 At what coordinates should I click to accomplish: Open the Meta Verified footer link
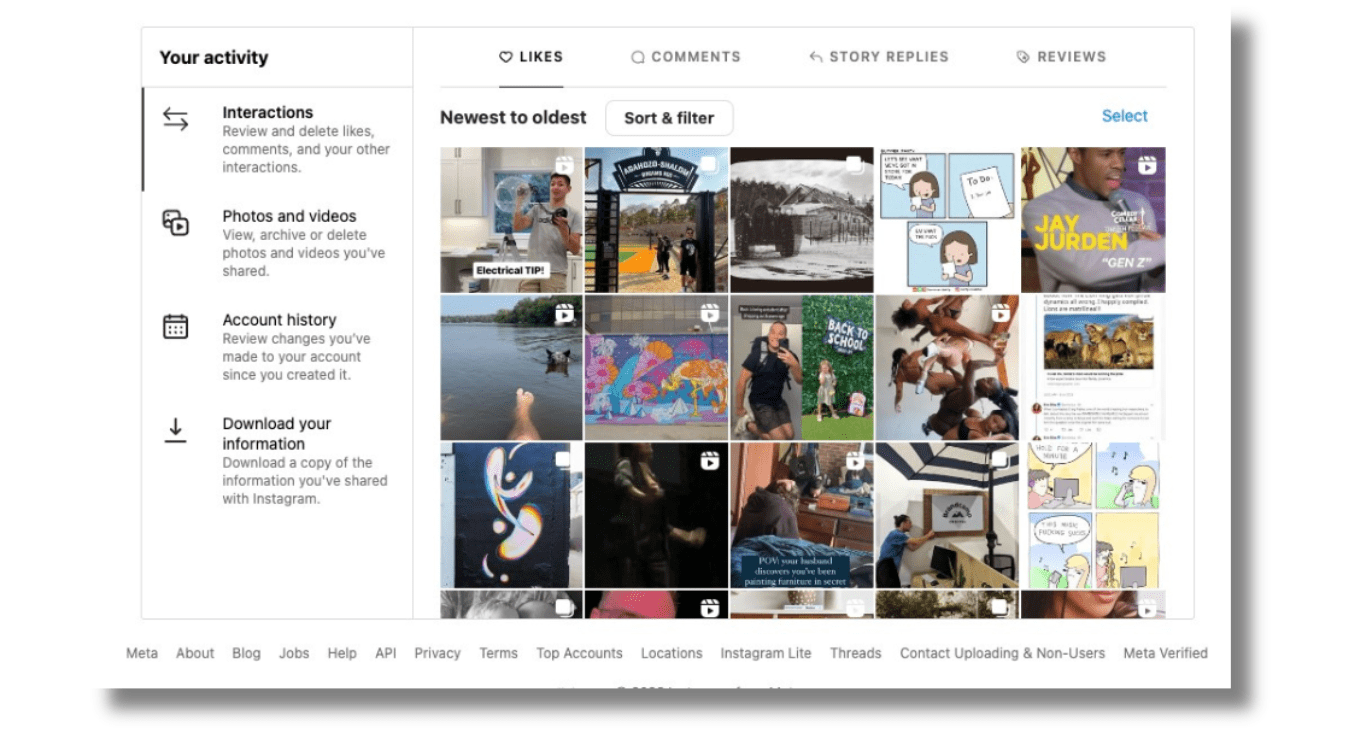[1165, 653]
